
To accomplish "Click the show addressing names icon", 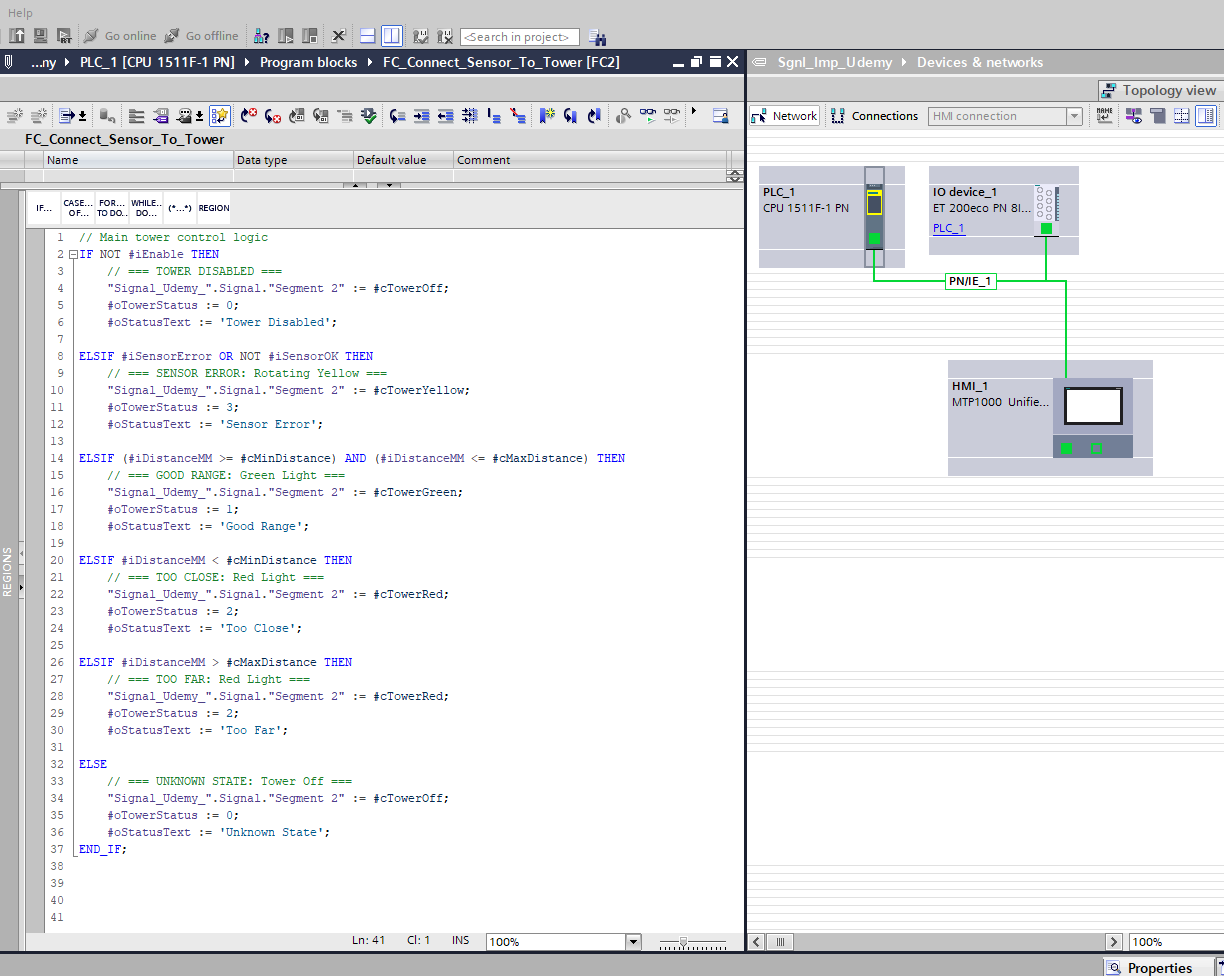I will point(1104,116).
